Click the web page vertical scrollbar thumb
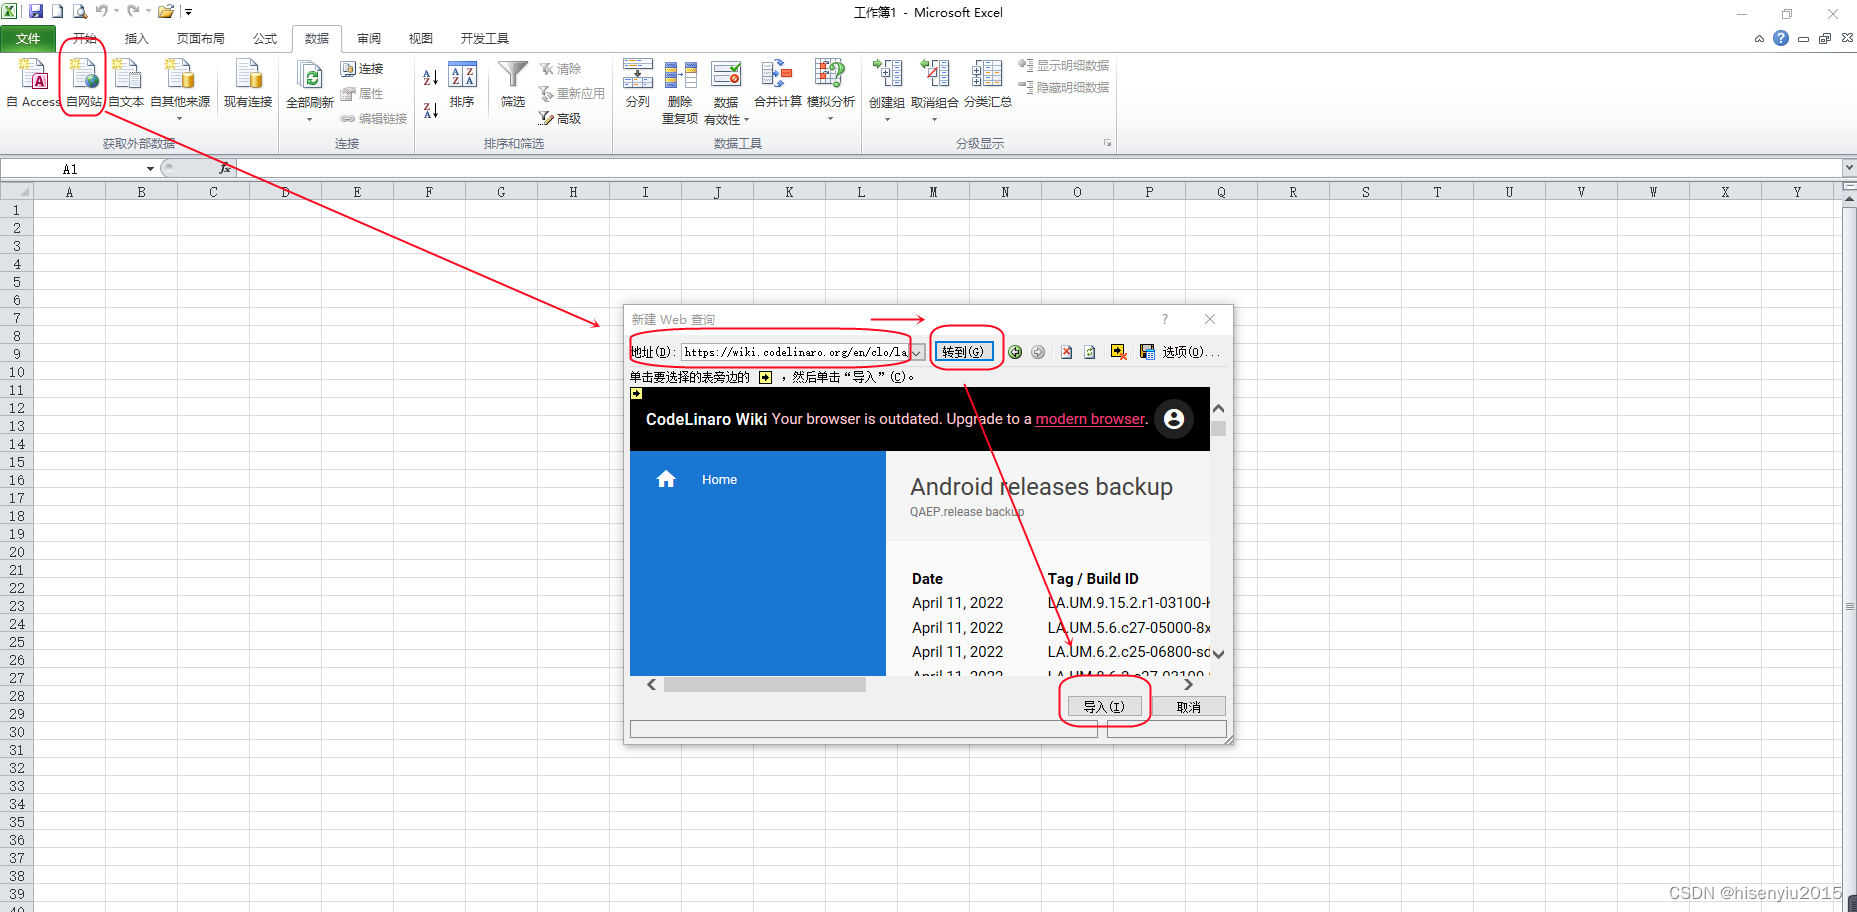Viewport: 1857px width, 912px height. (1218, 428)
